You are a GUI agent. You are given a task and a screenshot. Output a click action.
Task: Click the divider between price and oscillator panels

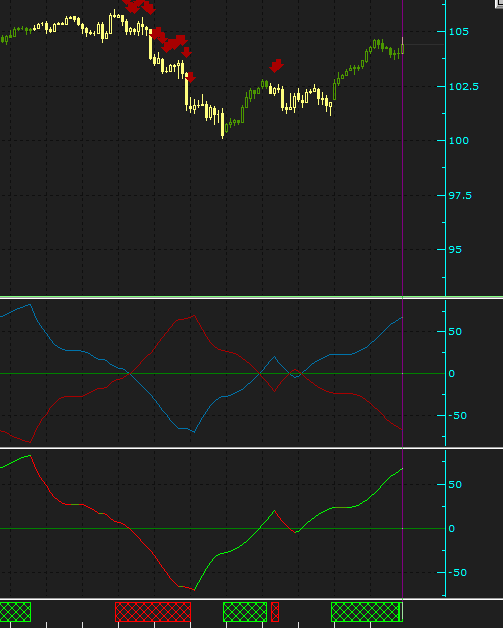tap(252, 297)
